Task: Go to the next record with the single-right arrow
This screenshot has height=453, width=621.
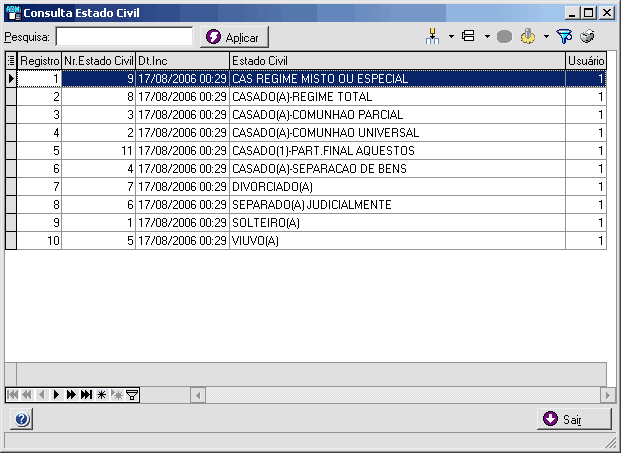Action: coord(57,395)
